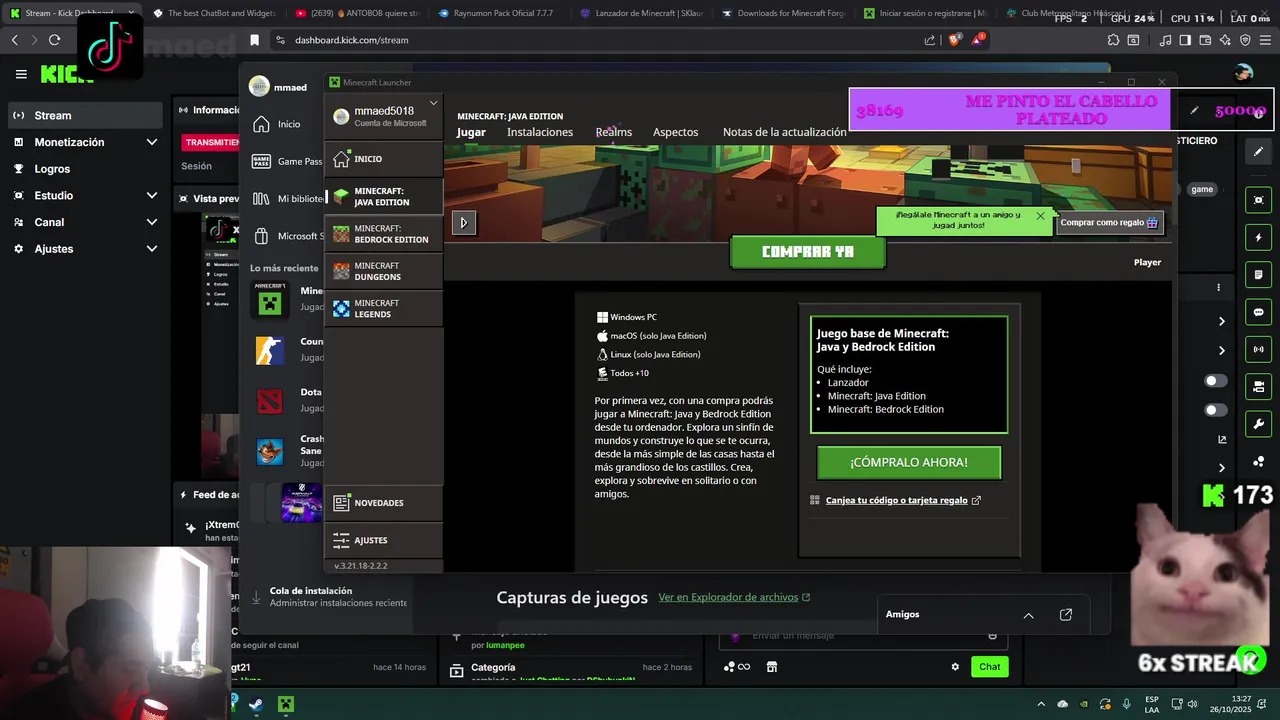The image size is (1280, 720).
Task: Click the ¡CÓMPRALO AHORA! button
Action: click(x=909, y=462)
